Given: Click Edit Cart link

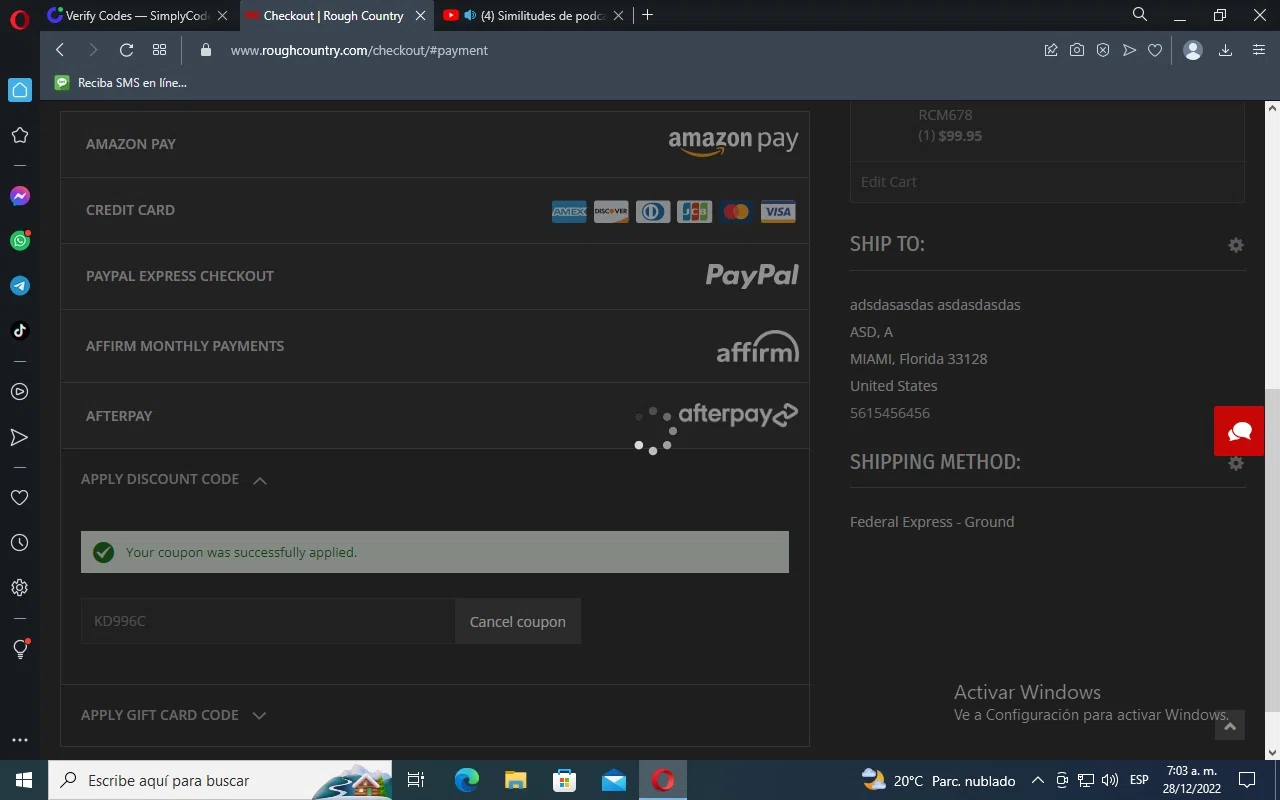Looking at the screenshot, I should (x=888, y=182).
